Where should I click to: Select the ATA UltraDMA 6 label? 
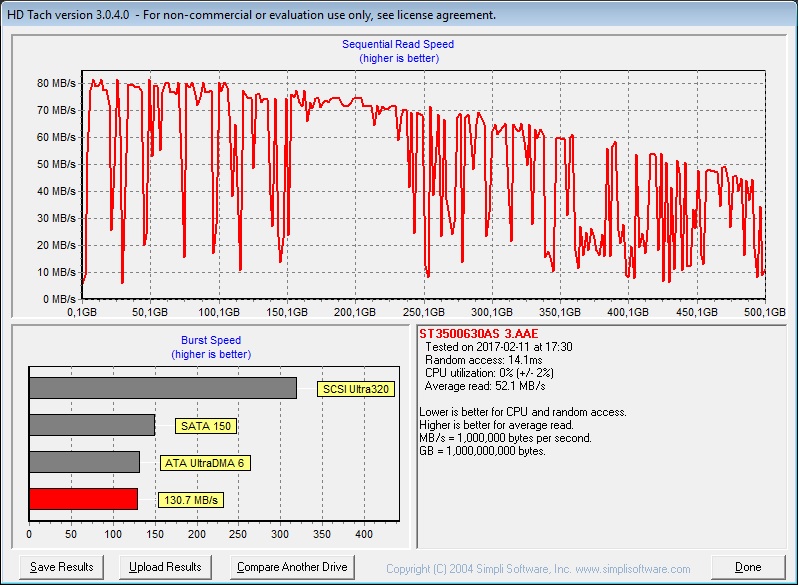(x=205, y=463)
